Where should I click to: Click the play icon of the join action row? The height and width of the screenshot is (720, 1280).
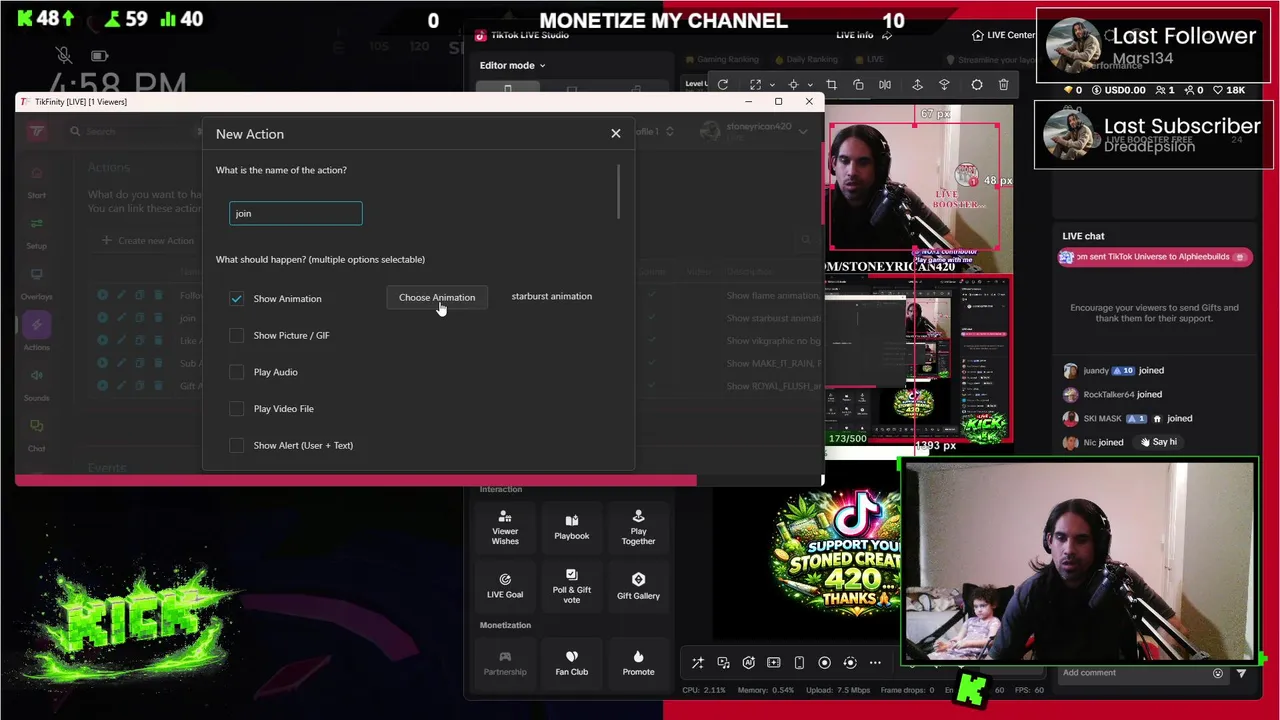point(102,318)
